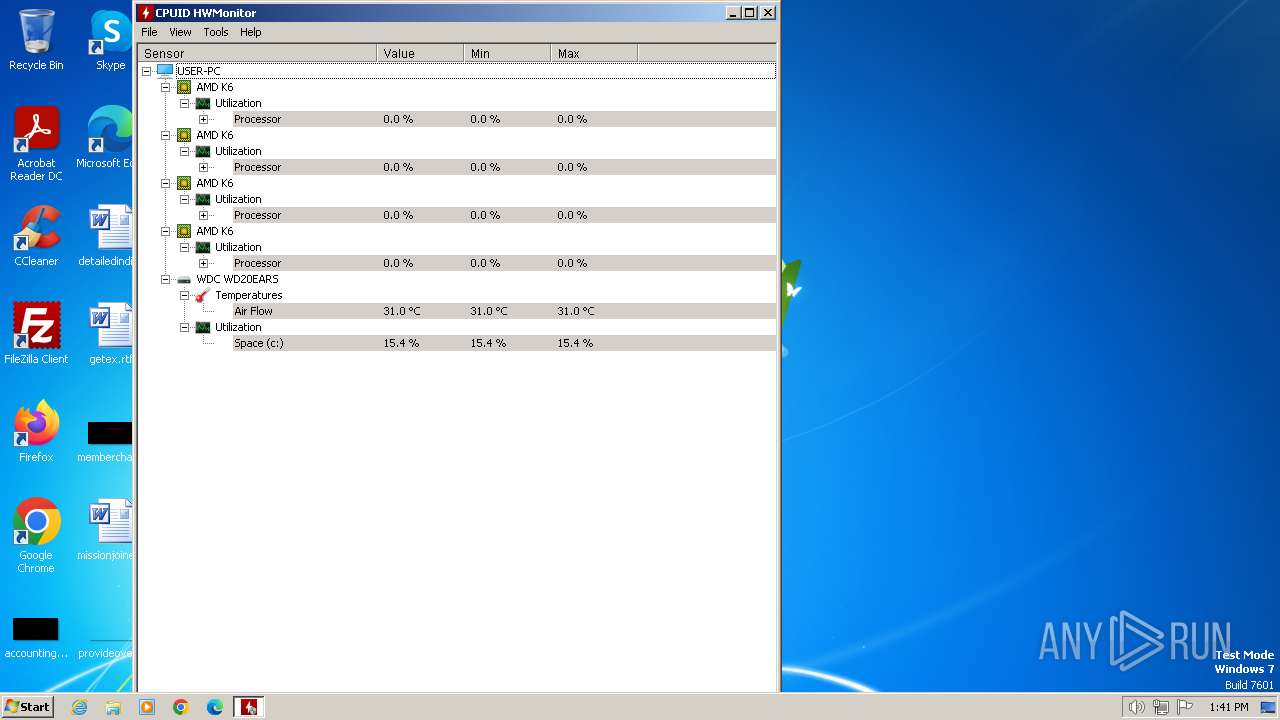Viewport: 1280px width, 720px height.
Task: Open the File menu
Action: [149, 32]
